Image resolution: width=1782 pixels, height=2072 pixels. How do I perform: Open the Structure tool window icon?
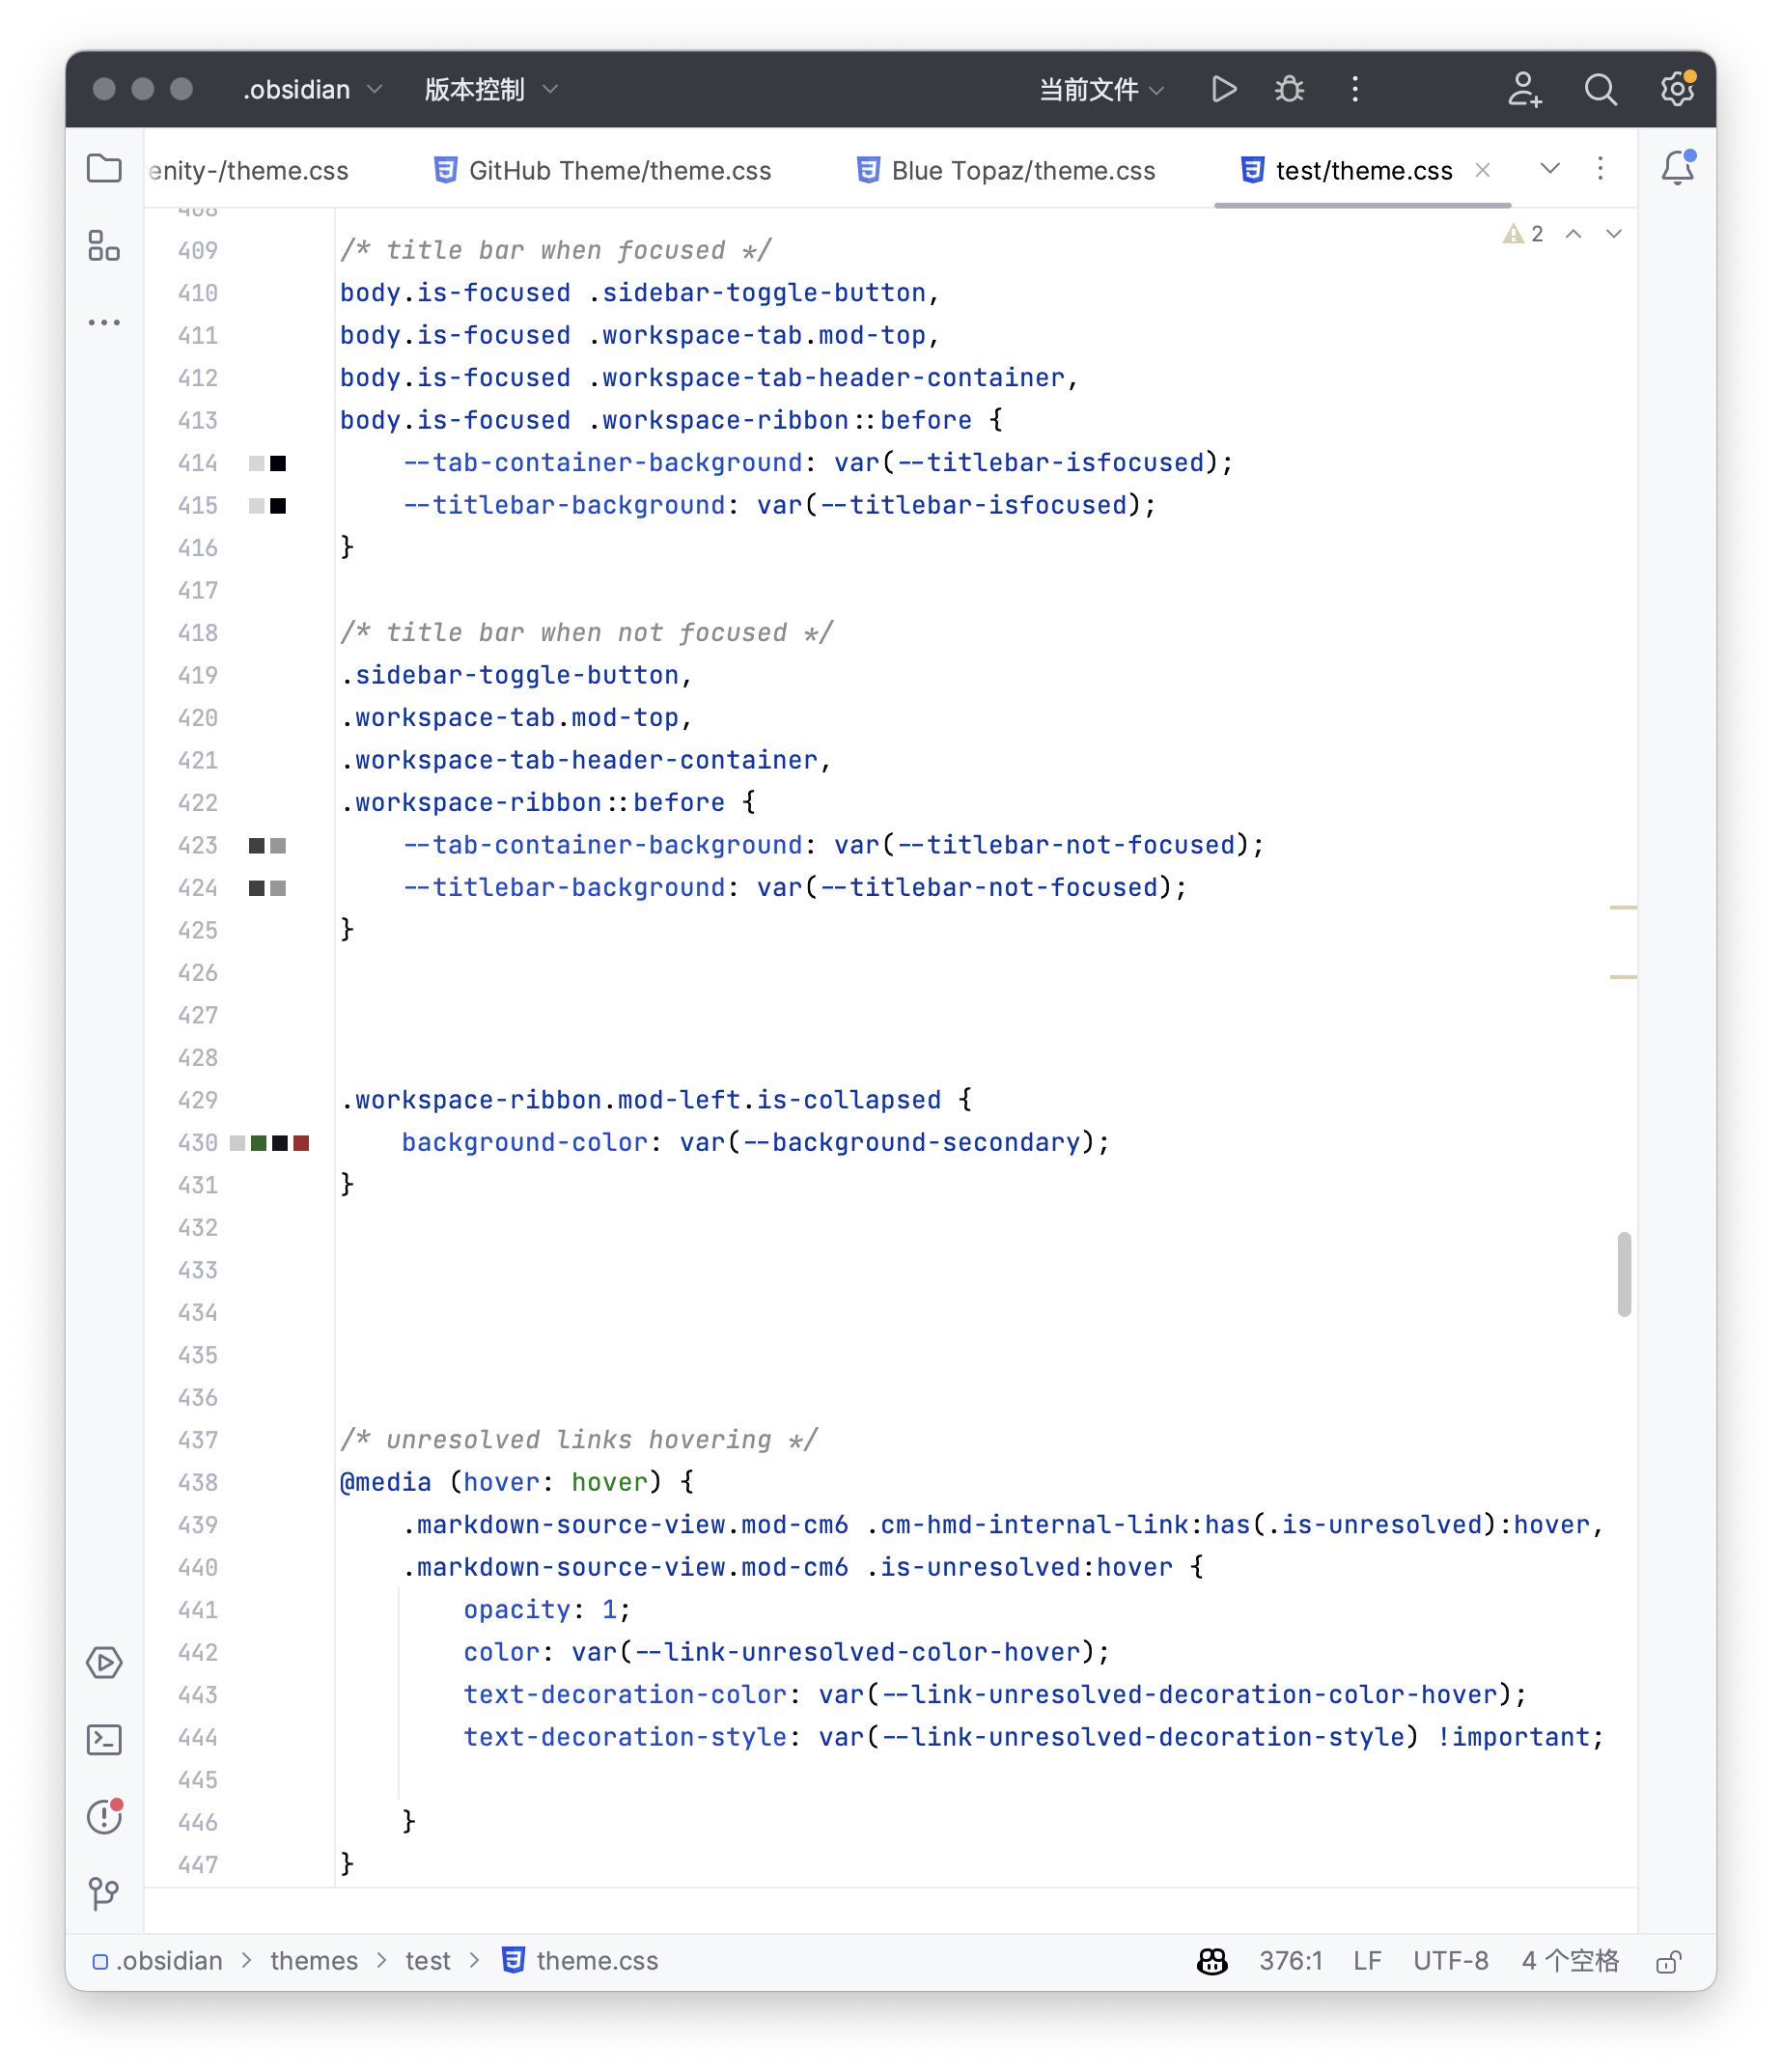[x=104, y=246]
